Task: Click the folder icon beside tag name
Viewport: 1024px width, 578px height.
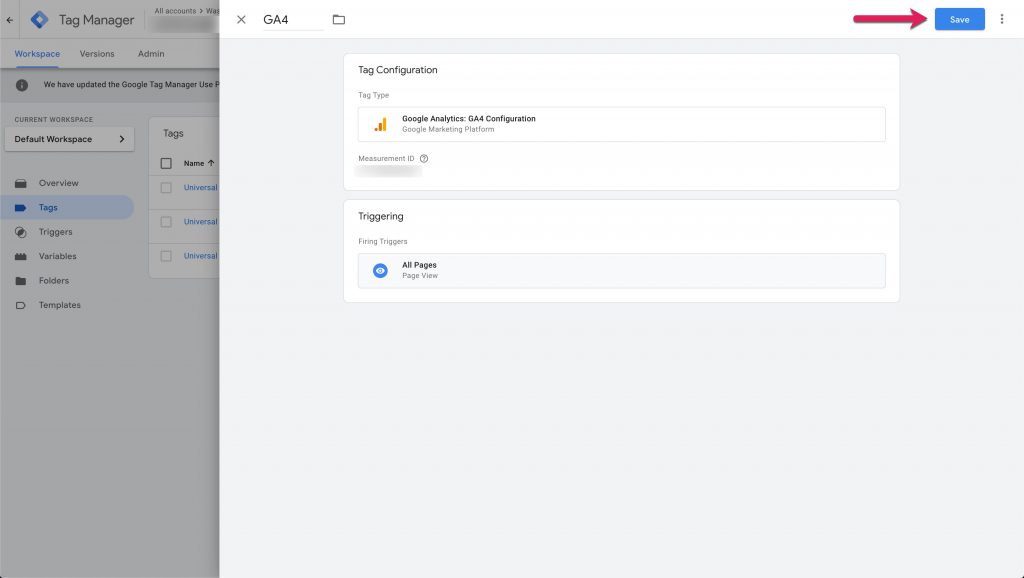Action: pos(338,19)
